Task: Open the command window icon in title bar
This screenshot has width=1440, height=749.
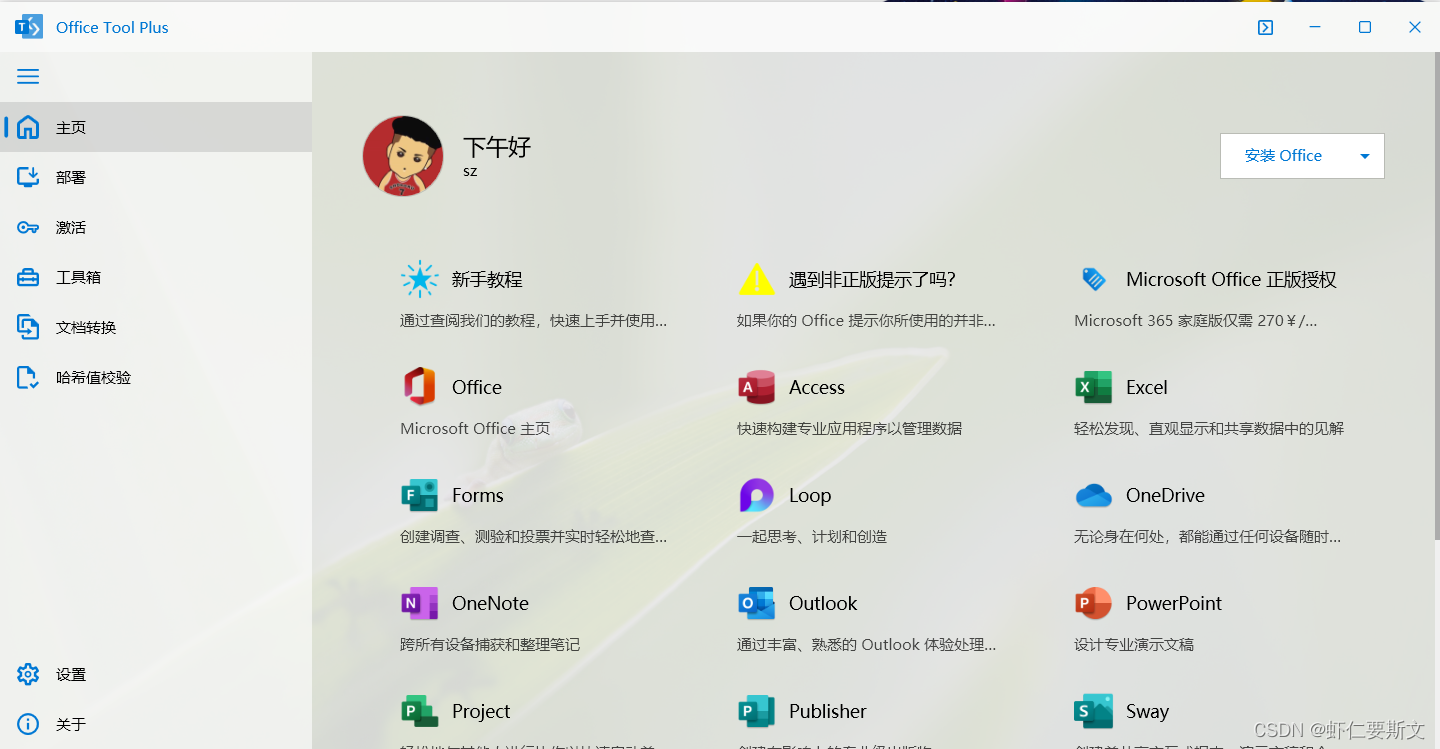Action: click(1265, 28)
